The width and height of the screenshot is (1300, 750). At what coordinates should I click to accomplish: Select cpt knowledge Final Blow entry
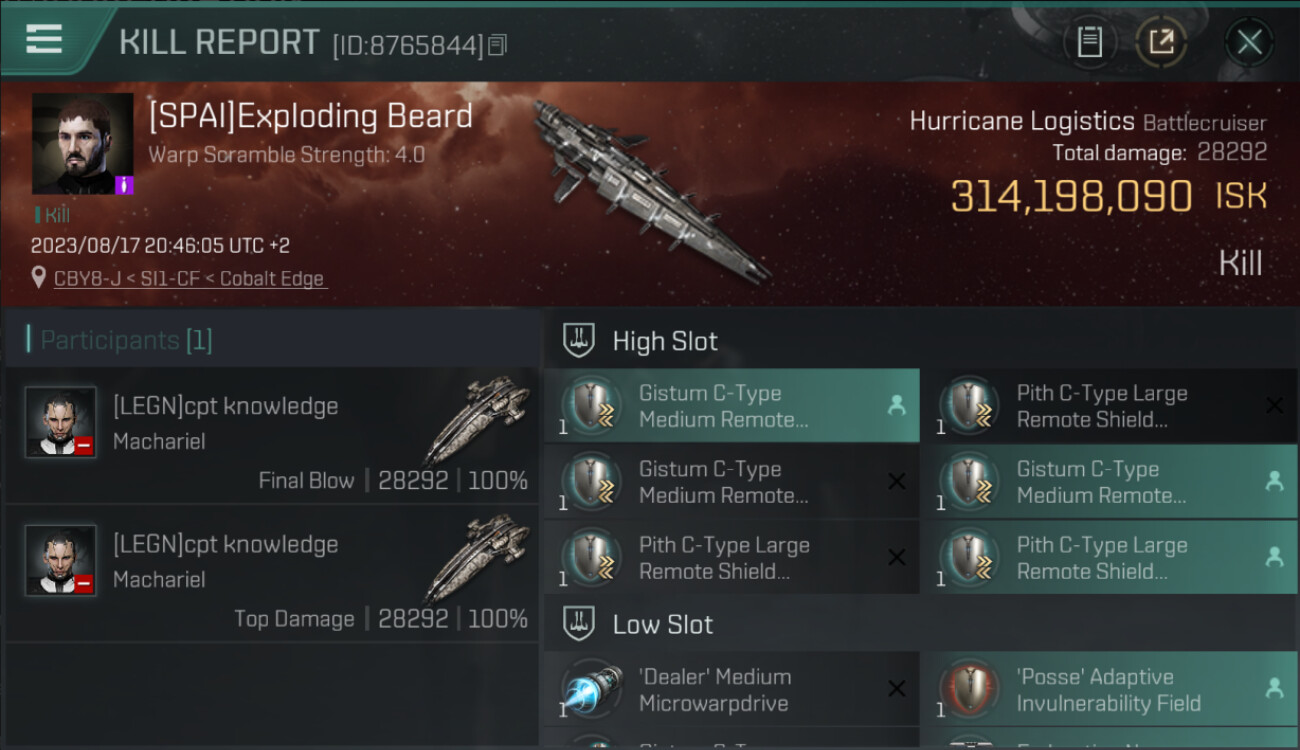[271, 435]
